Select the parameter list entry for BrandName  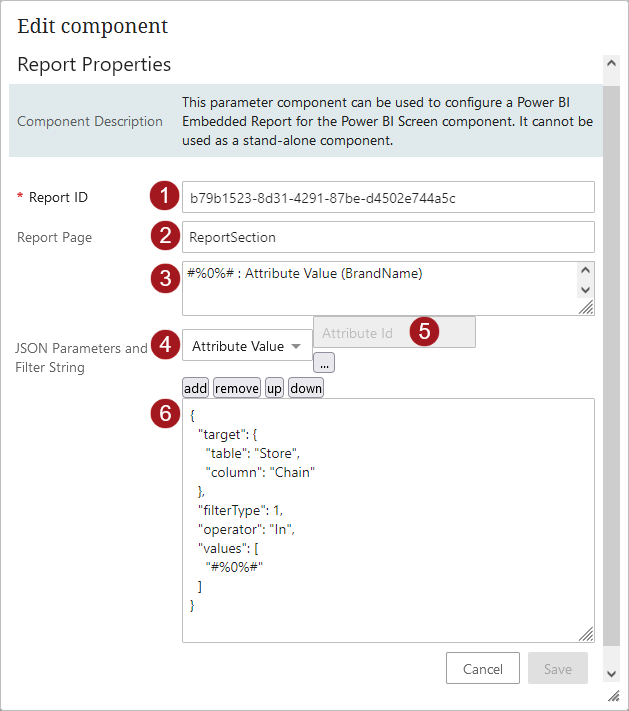pos(305,273)
